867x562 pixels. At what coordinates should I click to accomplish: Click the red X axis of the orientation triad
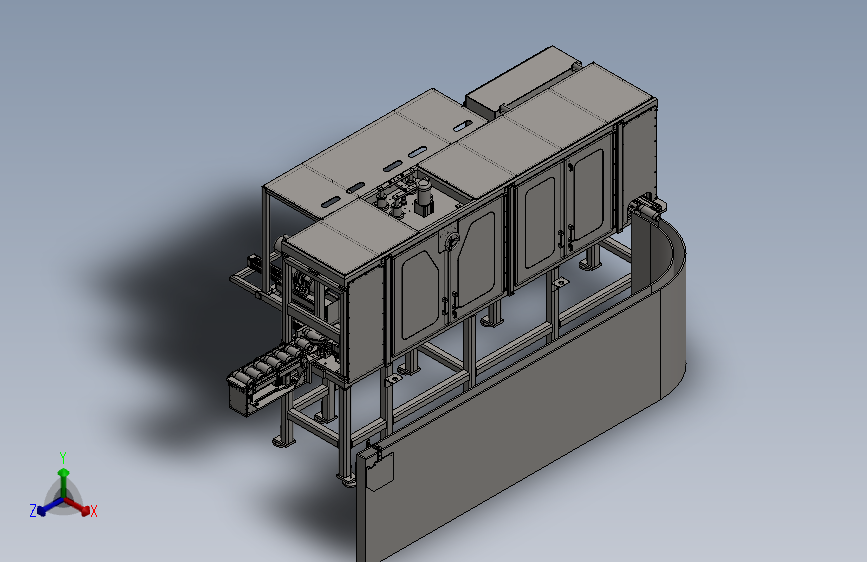point(78,506)
